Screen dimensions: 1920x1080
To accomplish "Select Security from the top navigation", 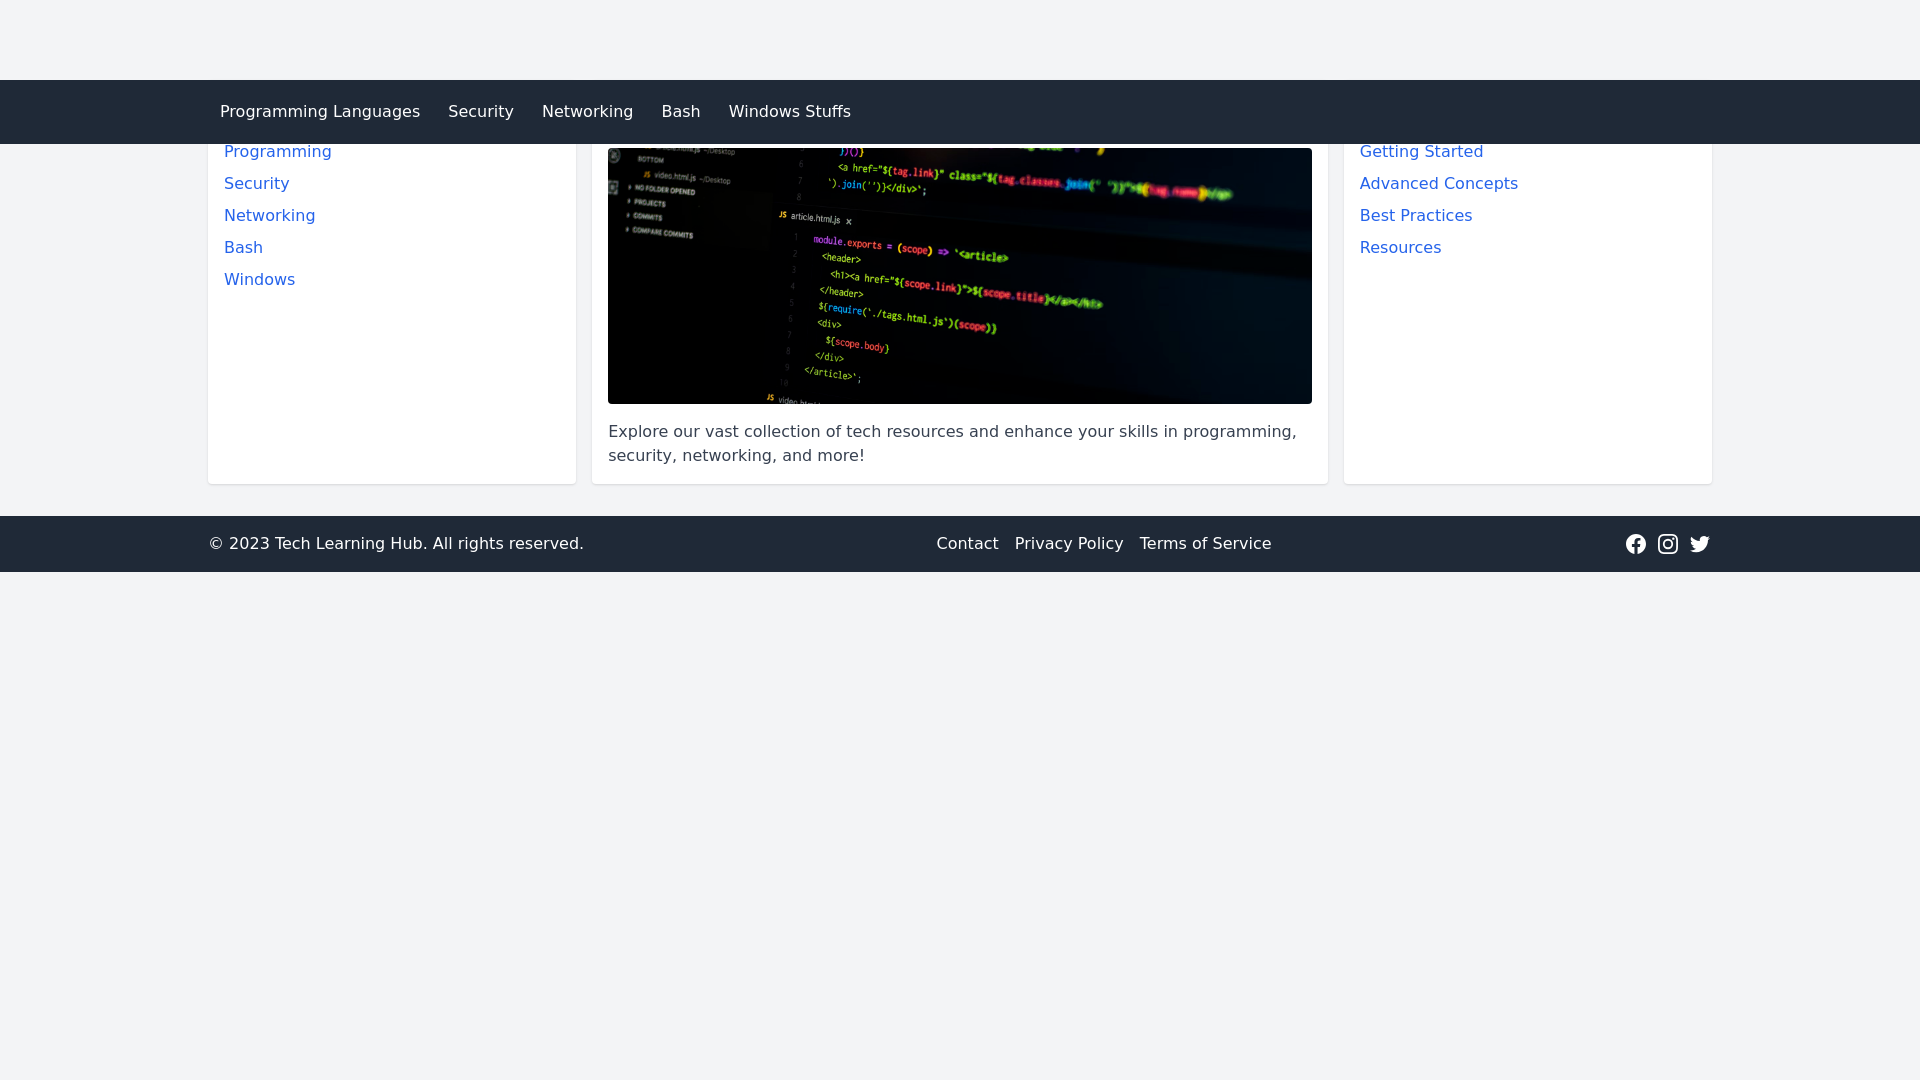I will (x=480, y=111).
